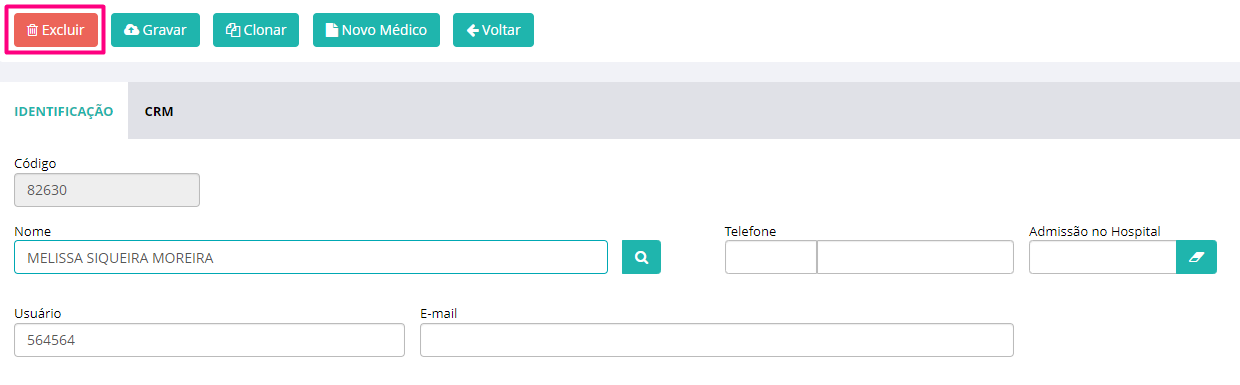Click the empty E-mail input field
The width and height of the screenshot is (1240, 385).
click(x=717, y=340)
